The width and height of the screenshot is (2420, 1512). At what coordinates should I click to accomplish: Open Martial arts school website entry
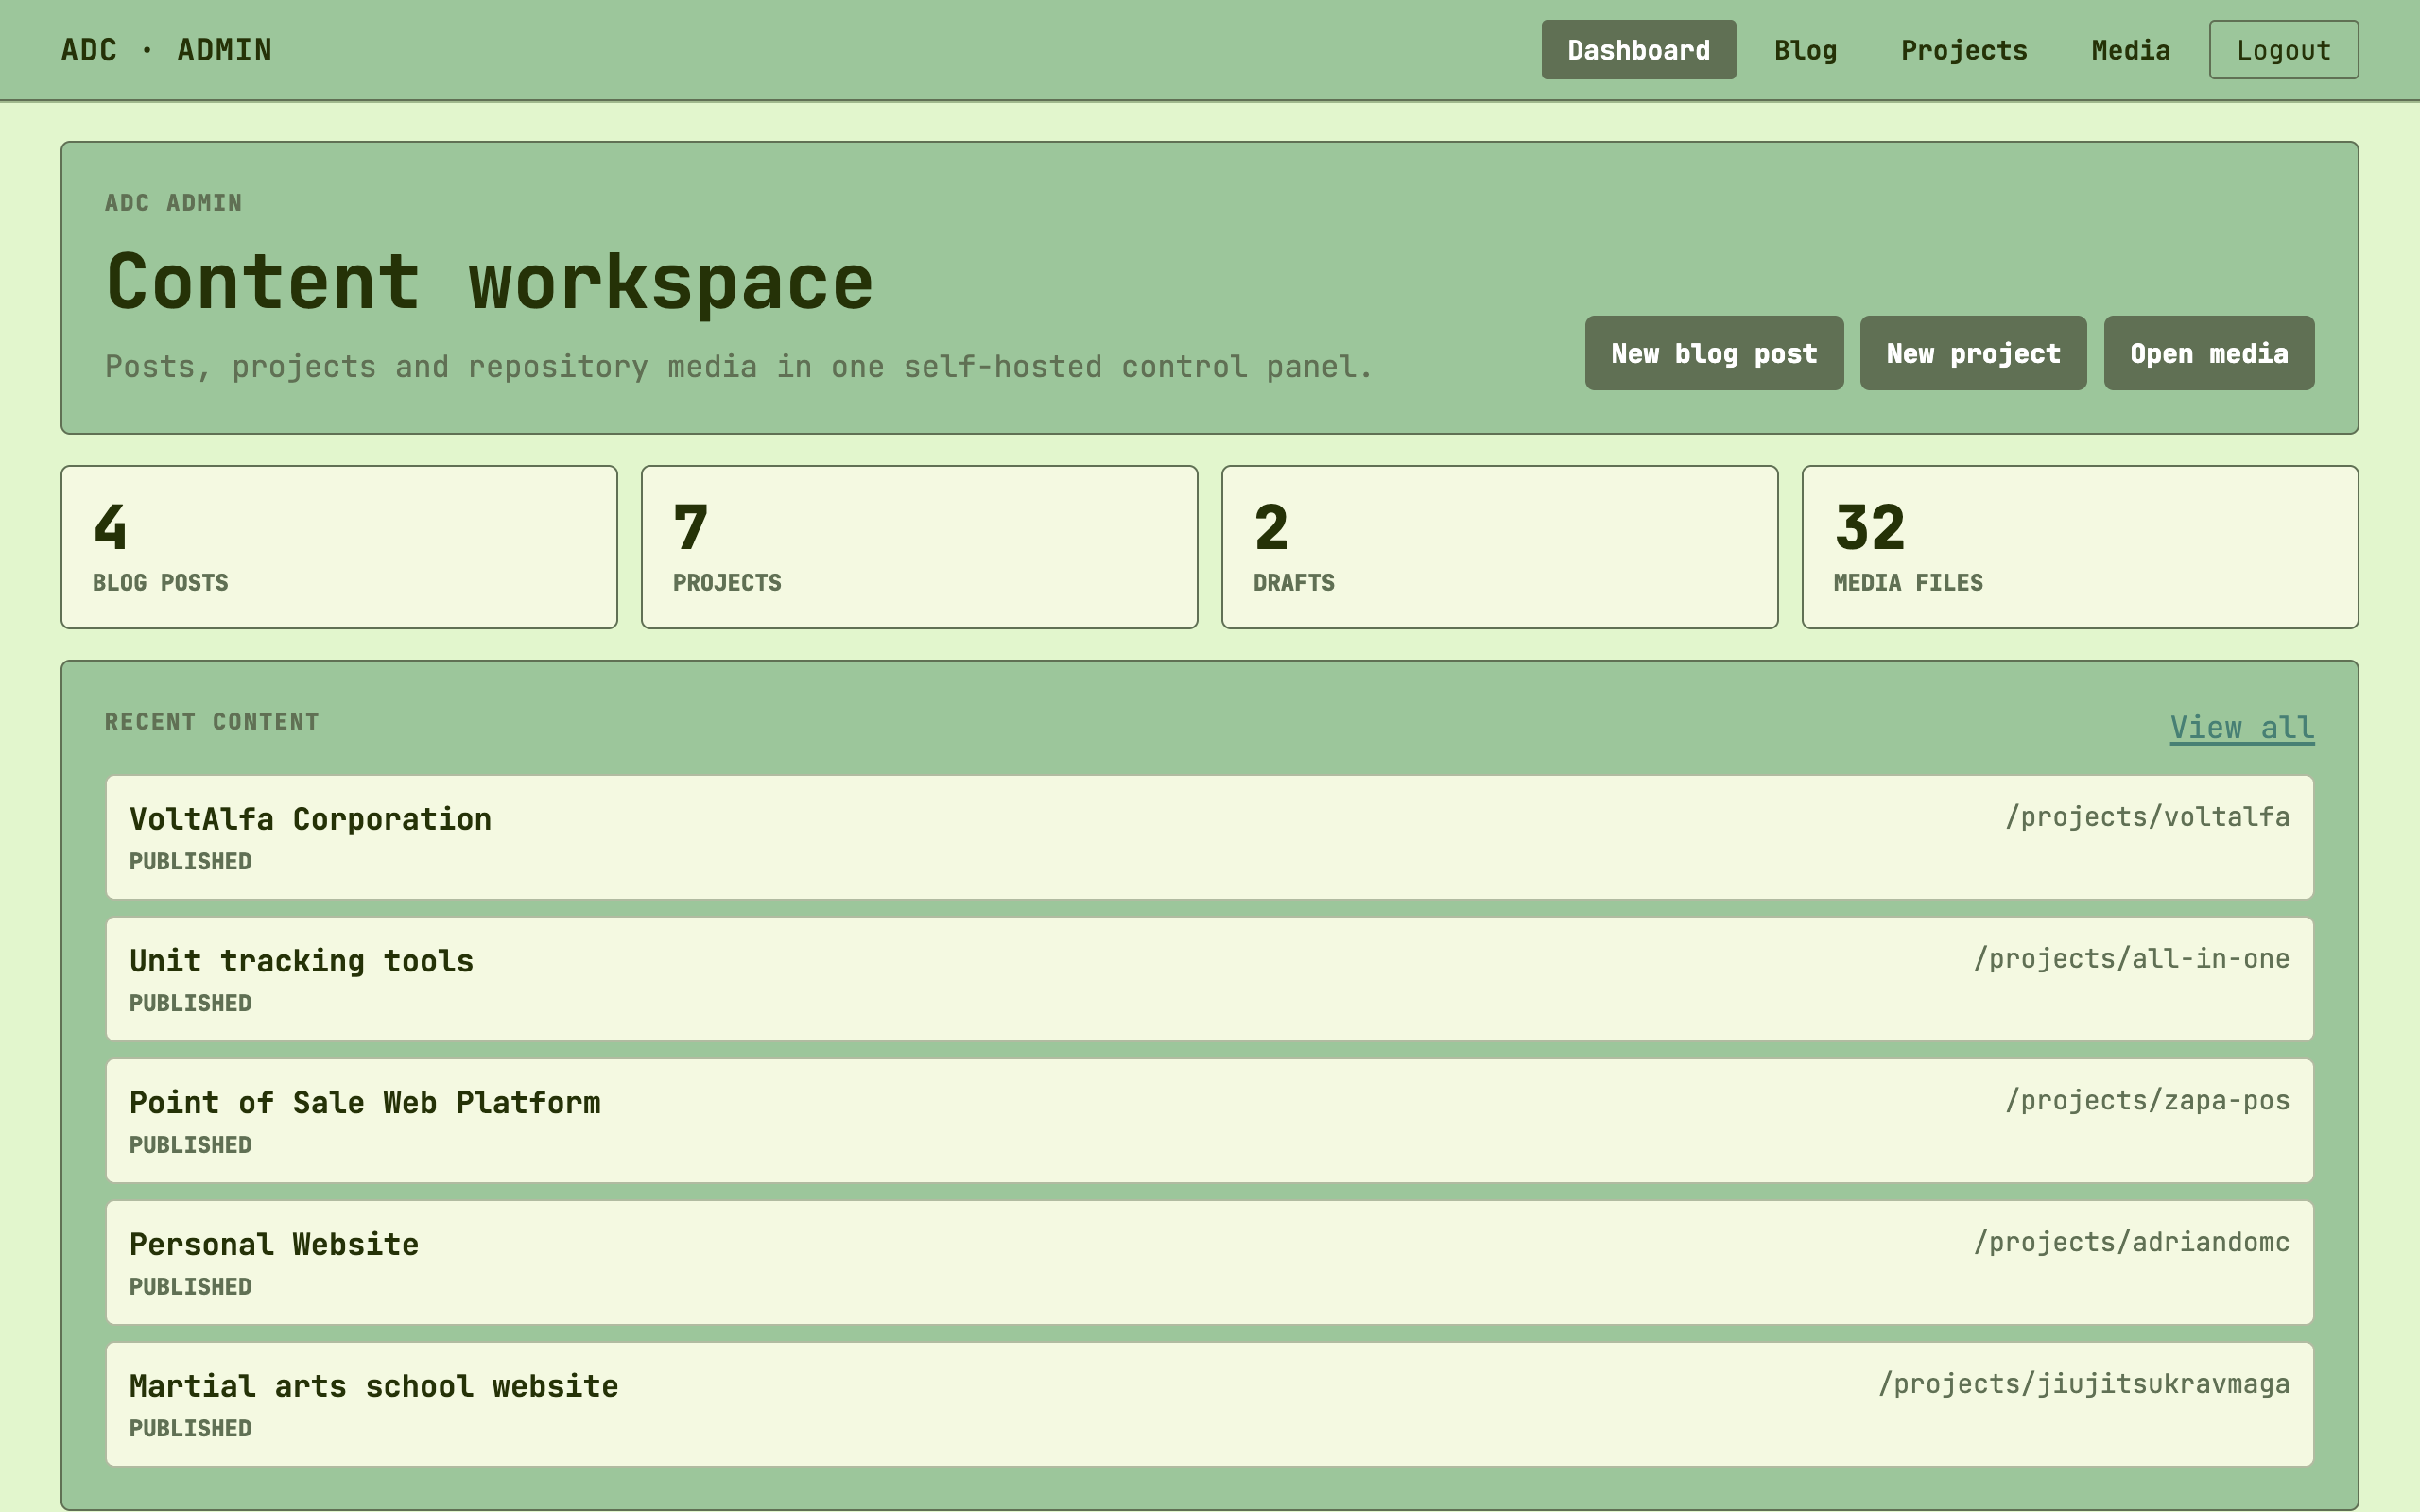tap(1210, 1404)
